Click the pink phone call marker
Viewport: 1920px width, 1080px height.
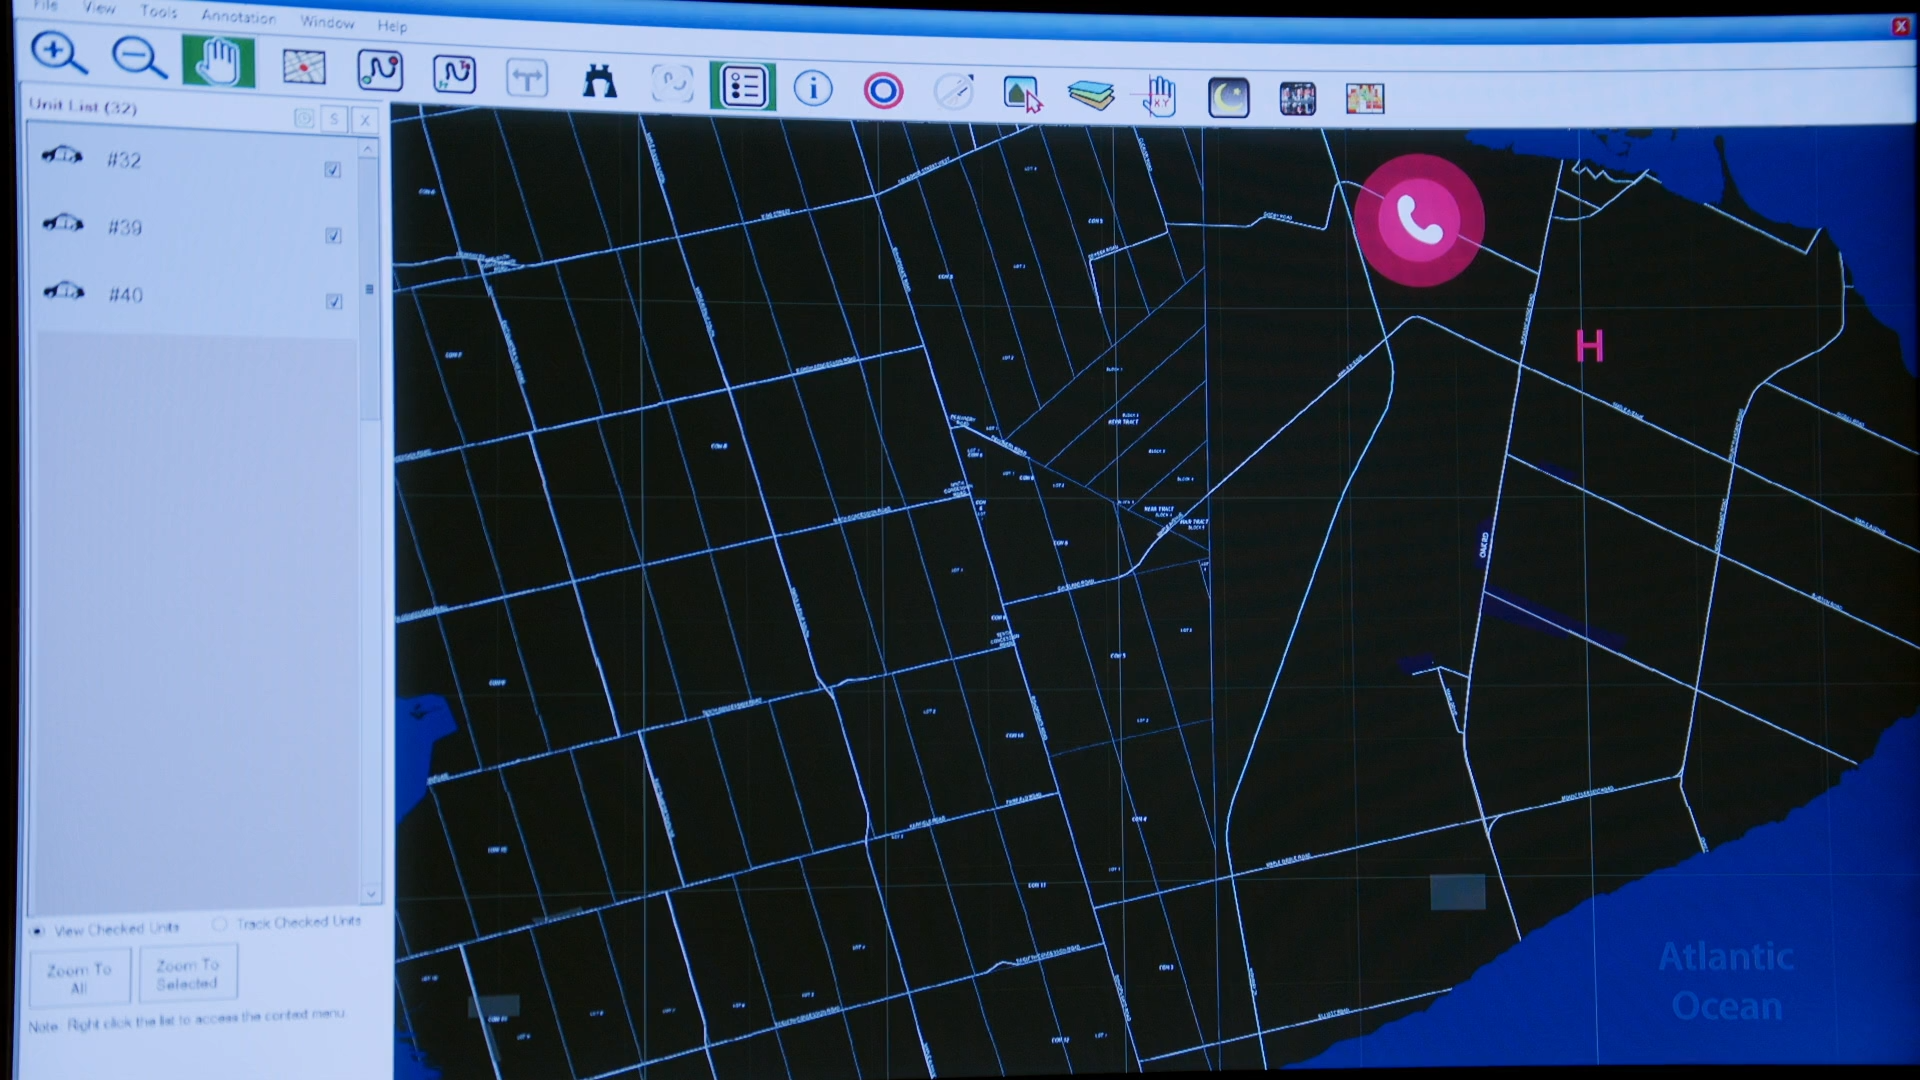tap(1418, 221)
